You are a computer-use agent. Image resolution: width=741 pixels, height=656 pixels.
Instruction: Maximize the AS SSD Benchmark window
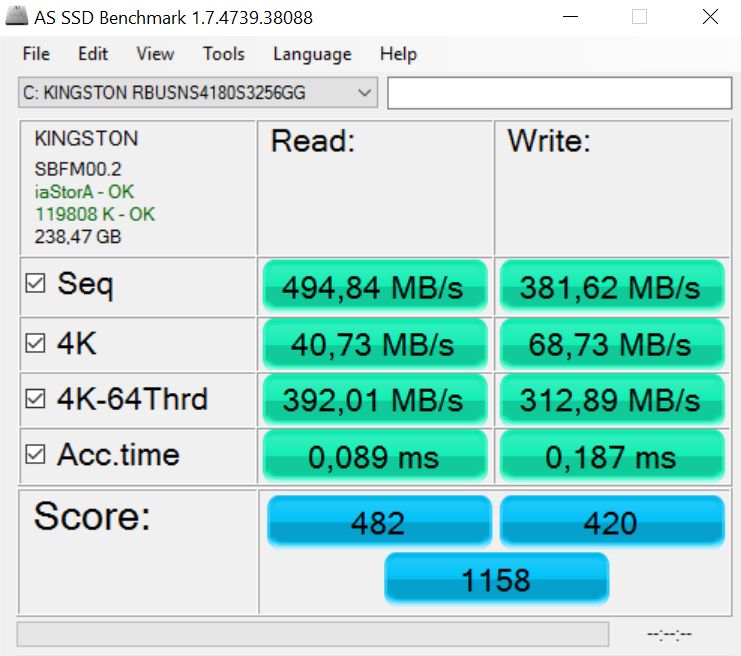coord(639,17)
